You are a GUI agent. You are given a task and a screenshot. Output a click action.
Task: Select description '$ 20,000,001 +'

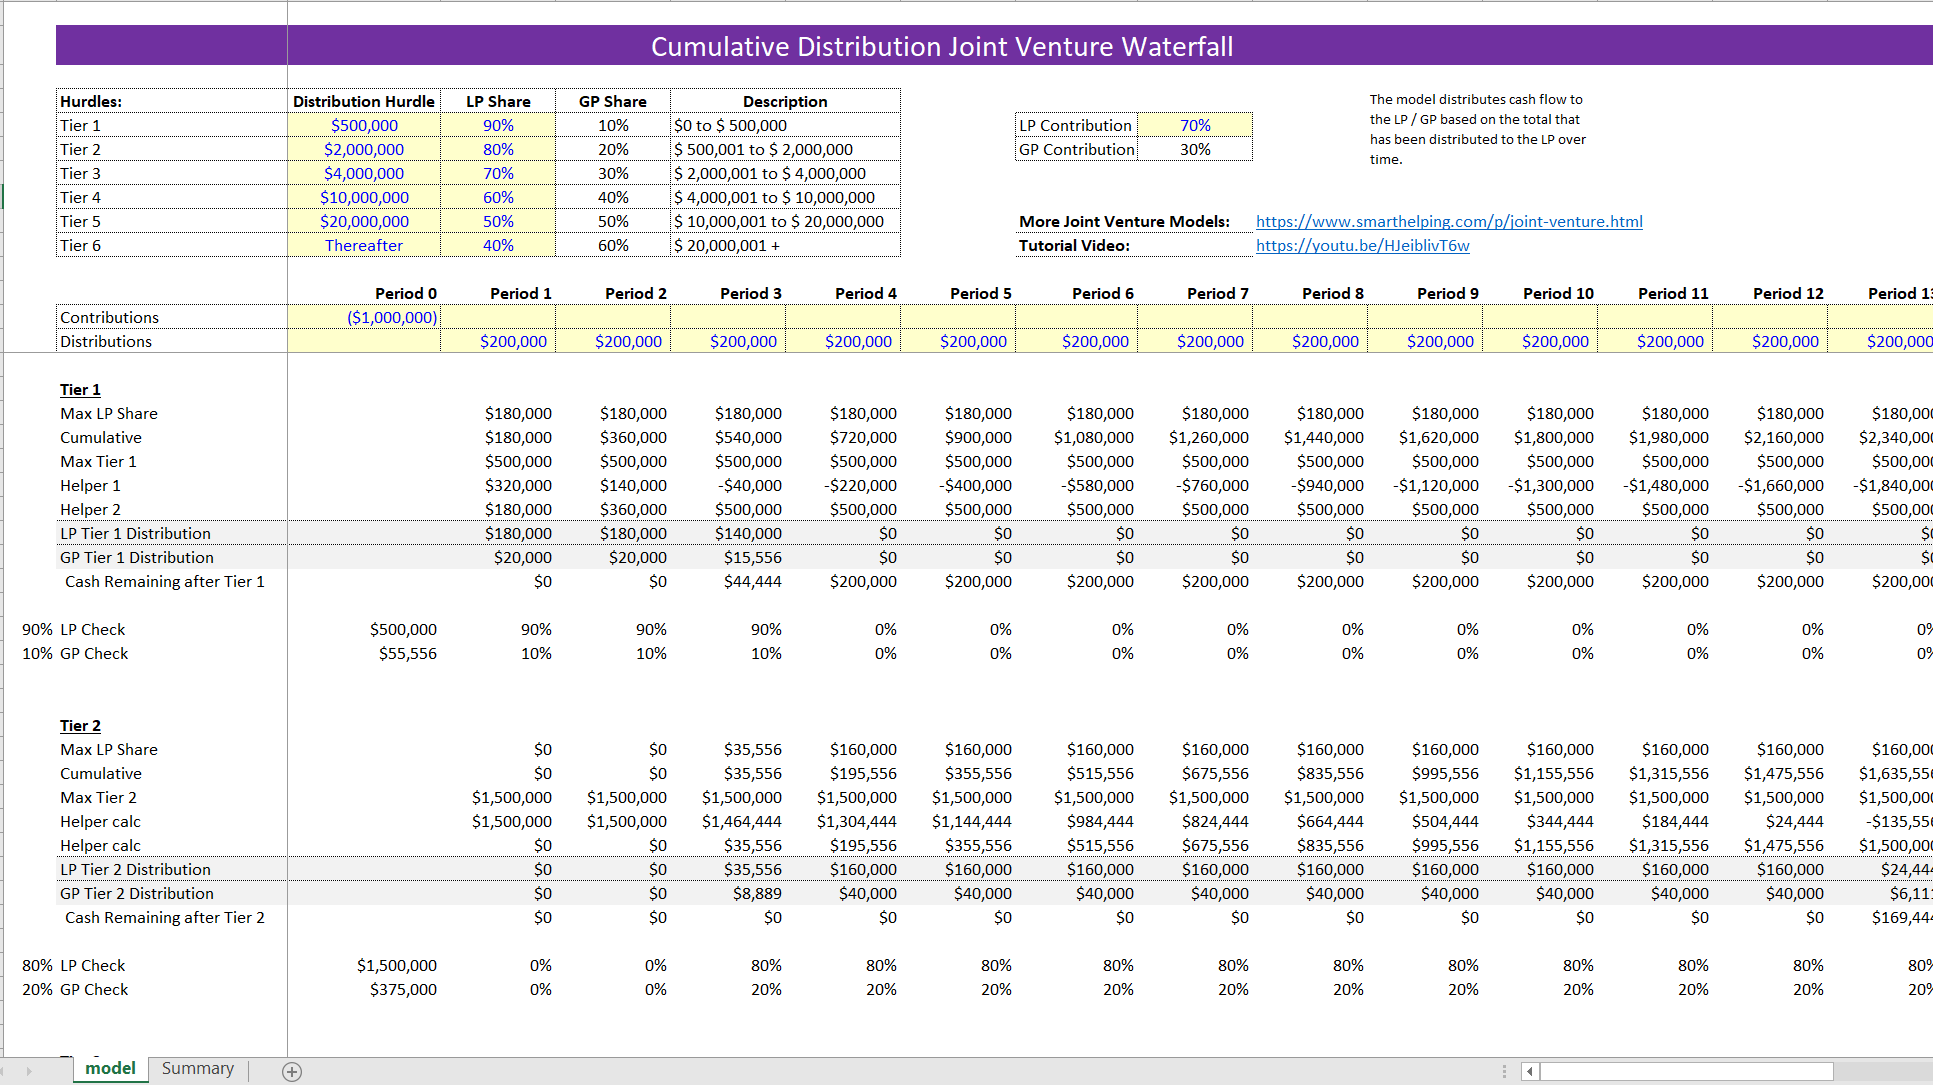pos(785,245)
